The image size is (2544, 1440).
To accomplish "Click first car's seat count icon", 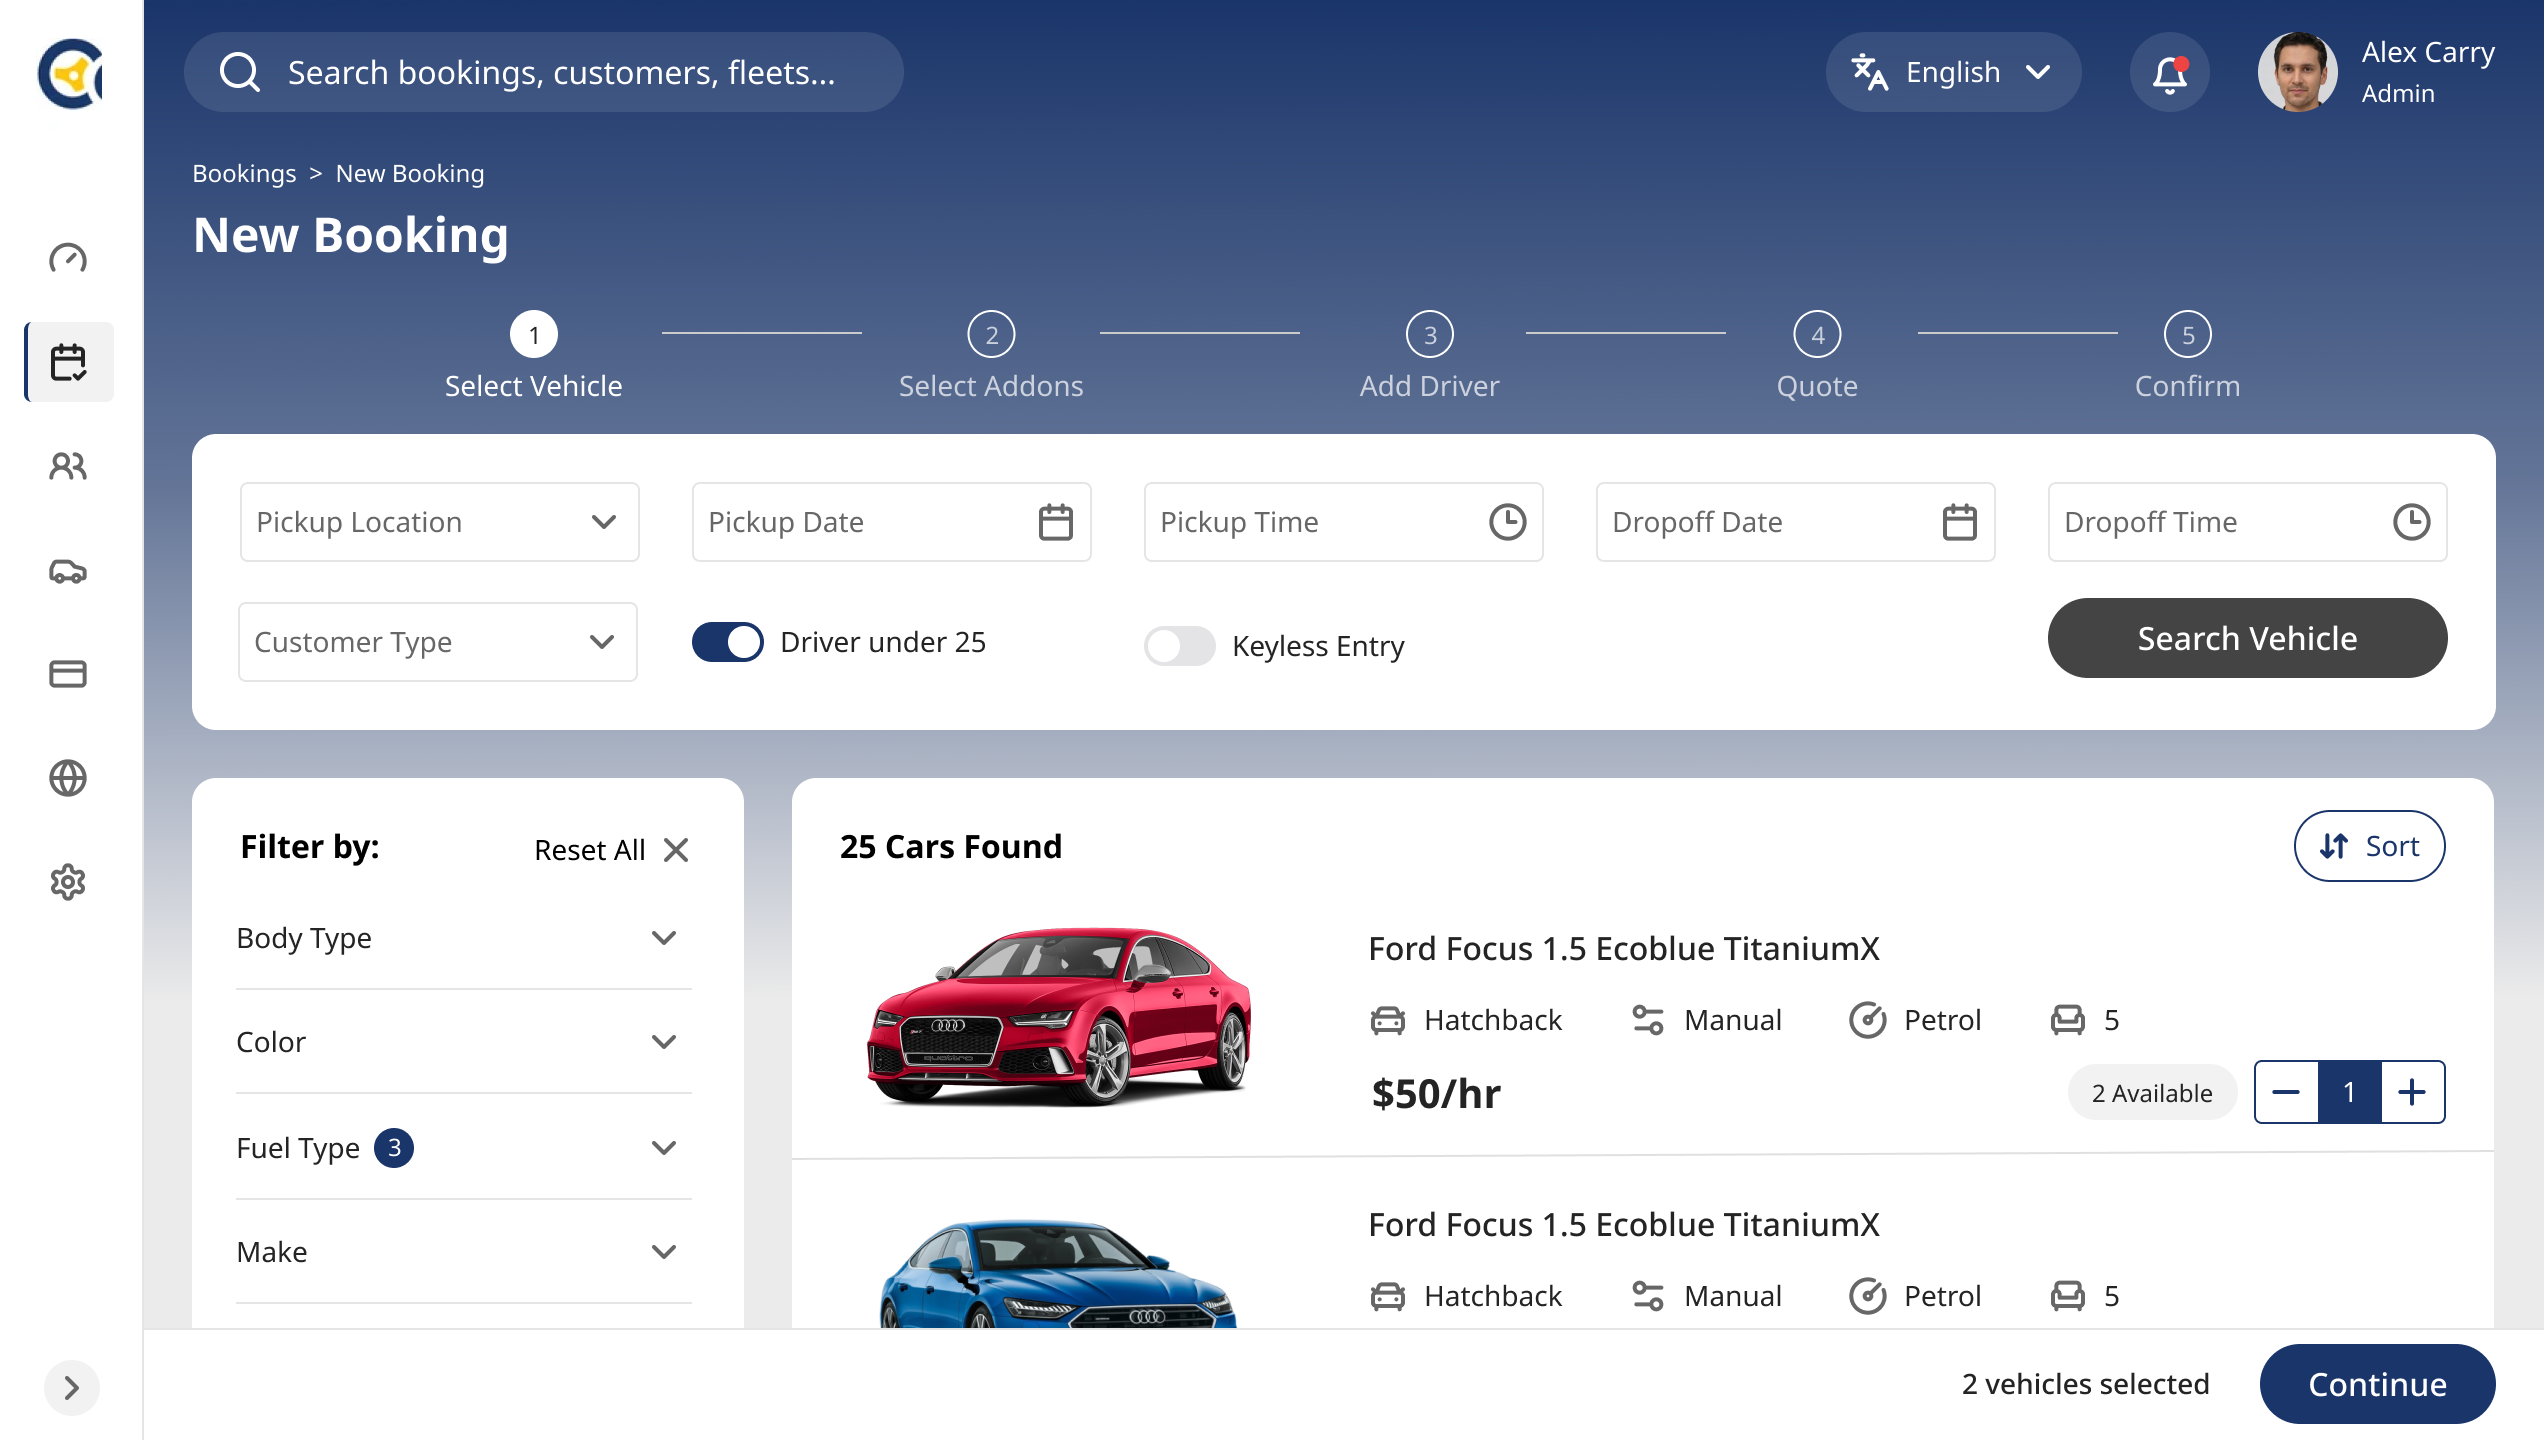I will 2068,1020.
